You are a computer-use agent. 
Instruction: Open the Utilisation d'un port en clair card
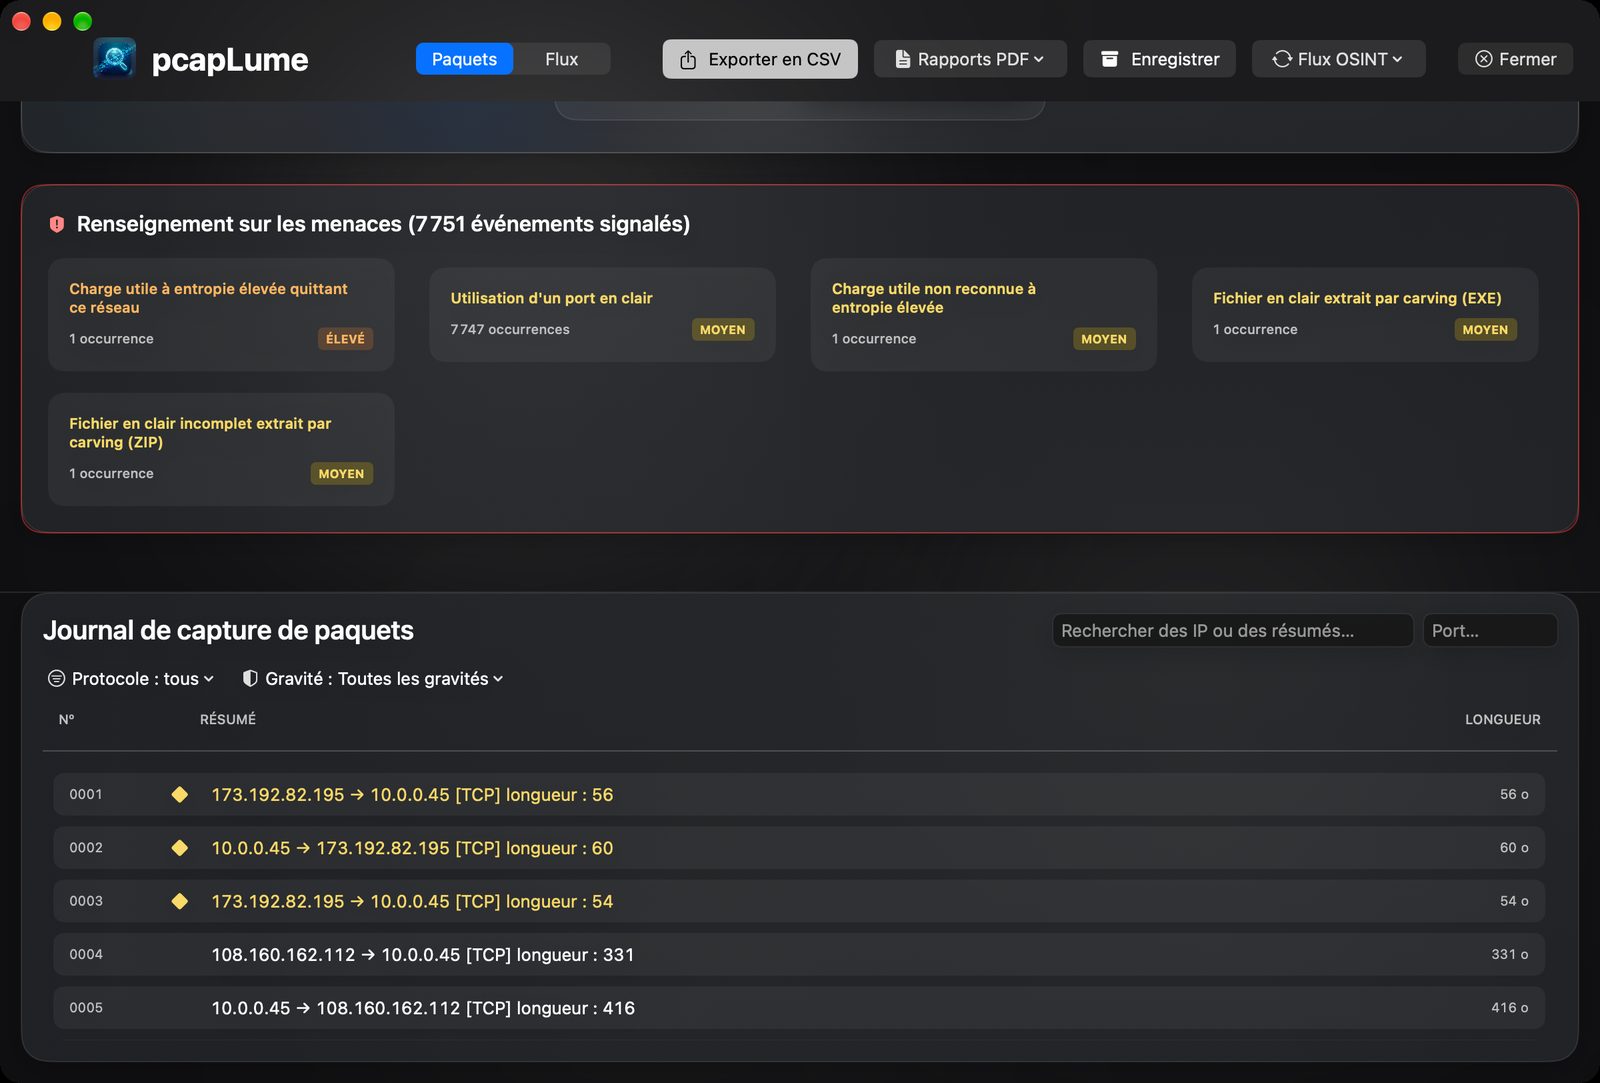(602, 314)
